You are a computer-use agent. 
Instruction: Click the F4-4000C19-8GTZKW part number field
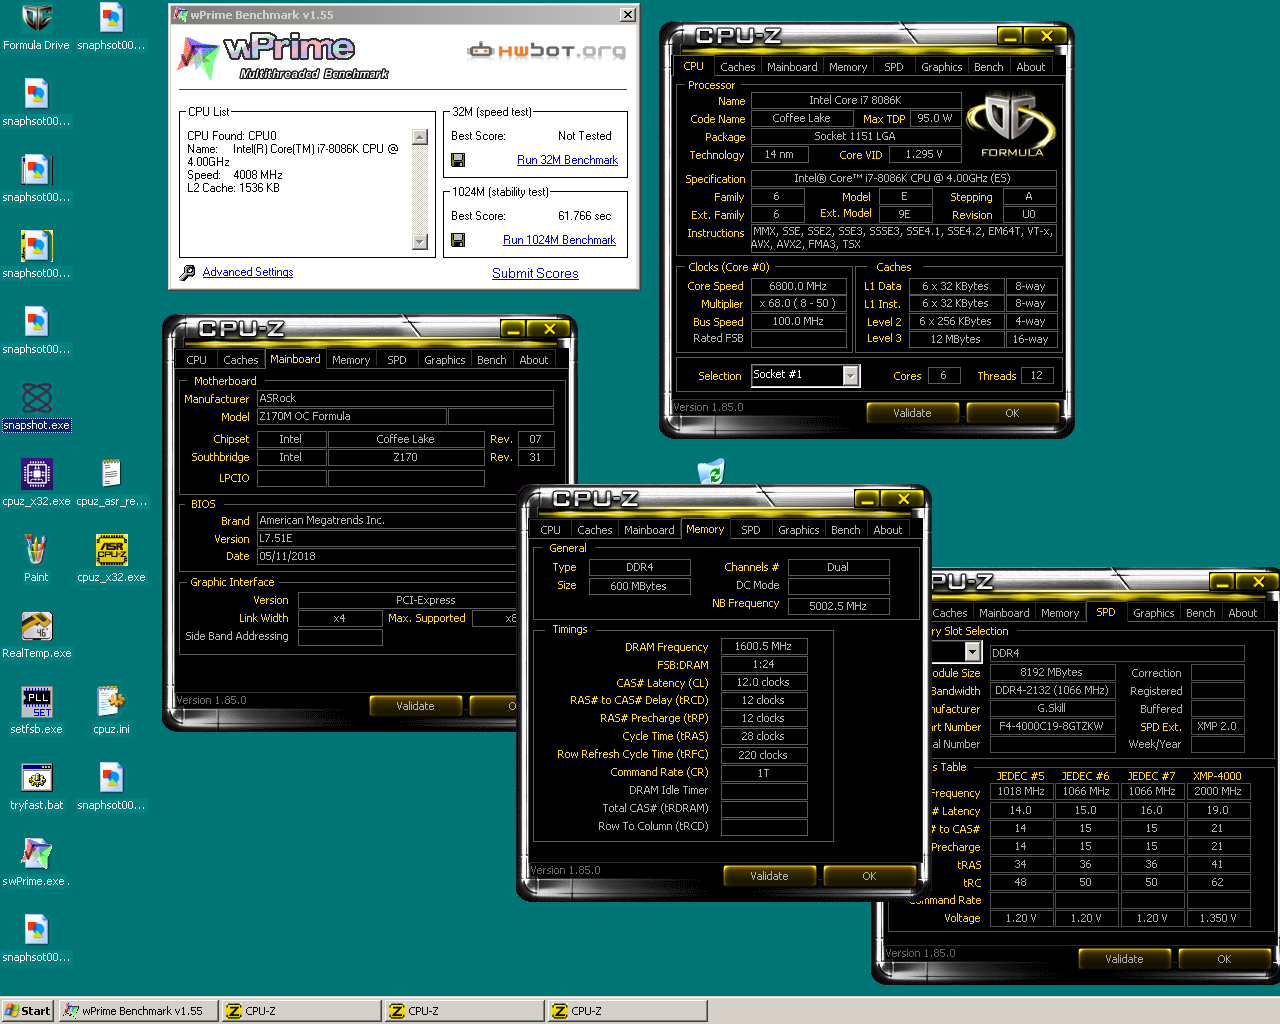click(1052, 727)
